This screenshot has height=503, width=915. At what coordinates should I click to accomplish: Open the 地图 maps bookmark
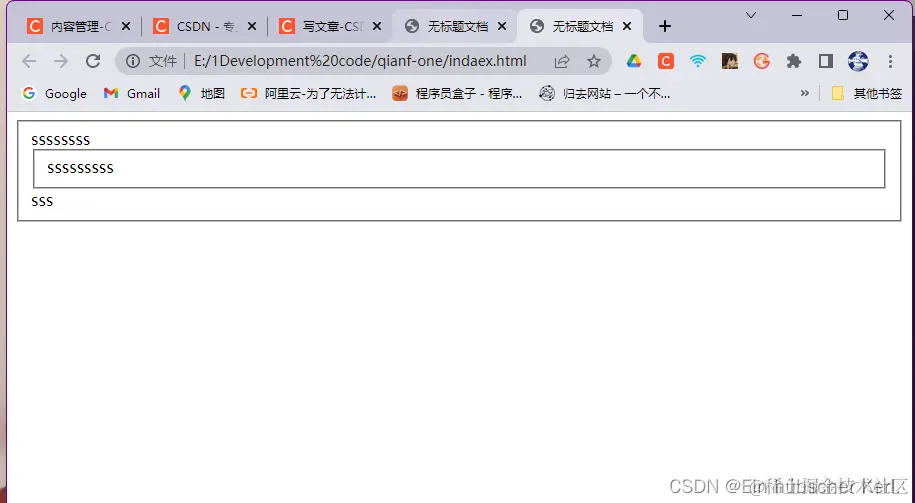tap(202, 93)
